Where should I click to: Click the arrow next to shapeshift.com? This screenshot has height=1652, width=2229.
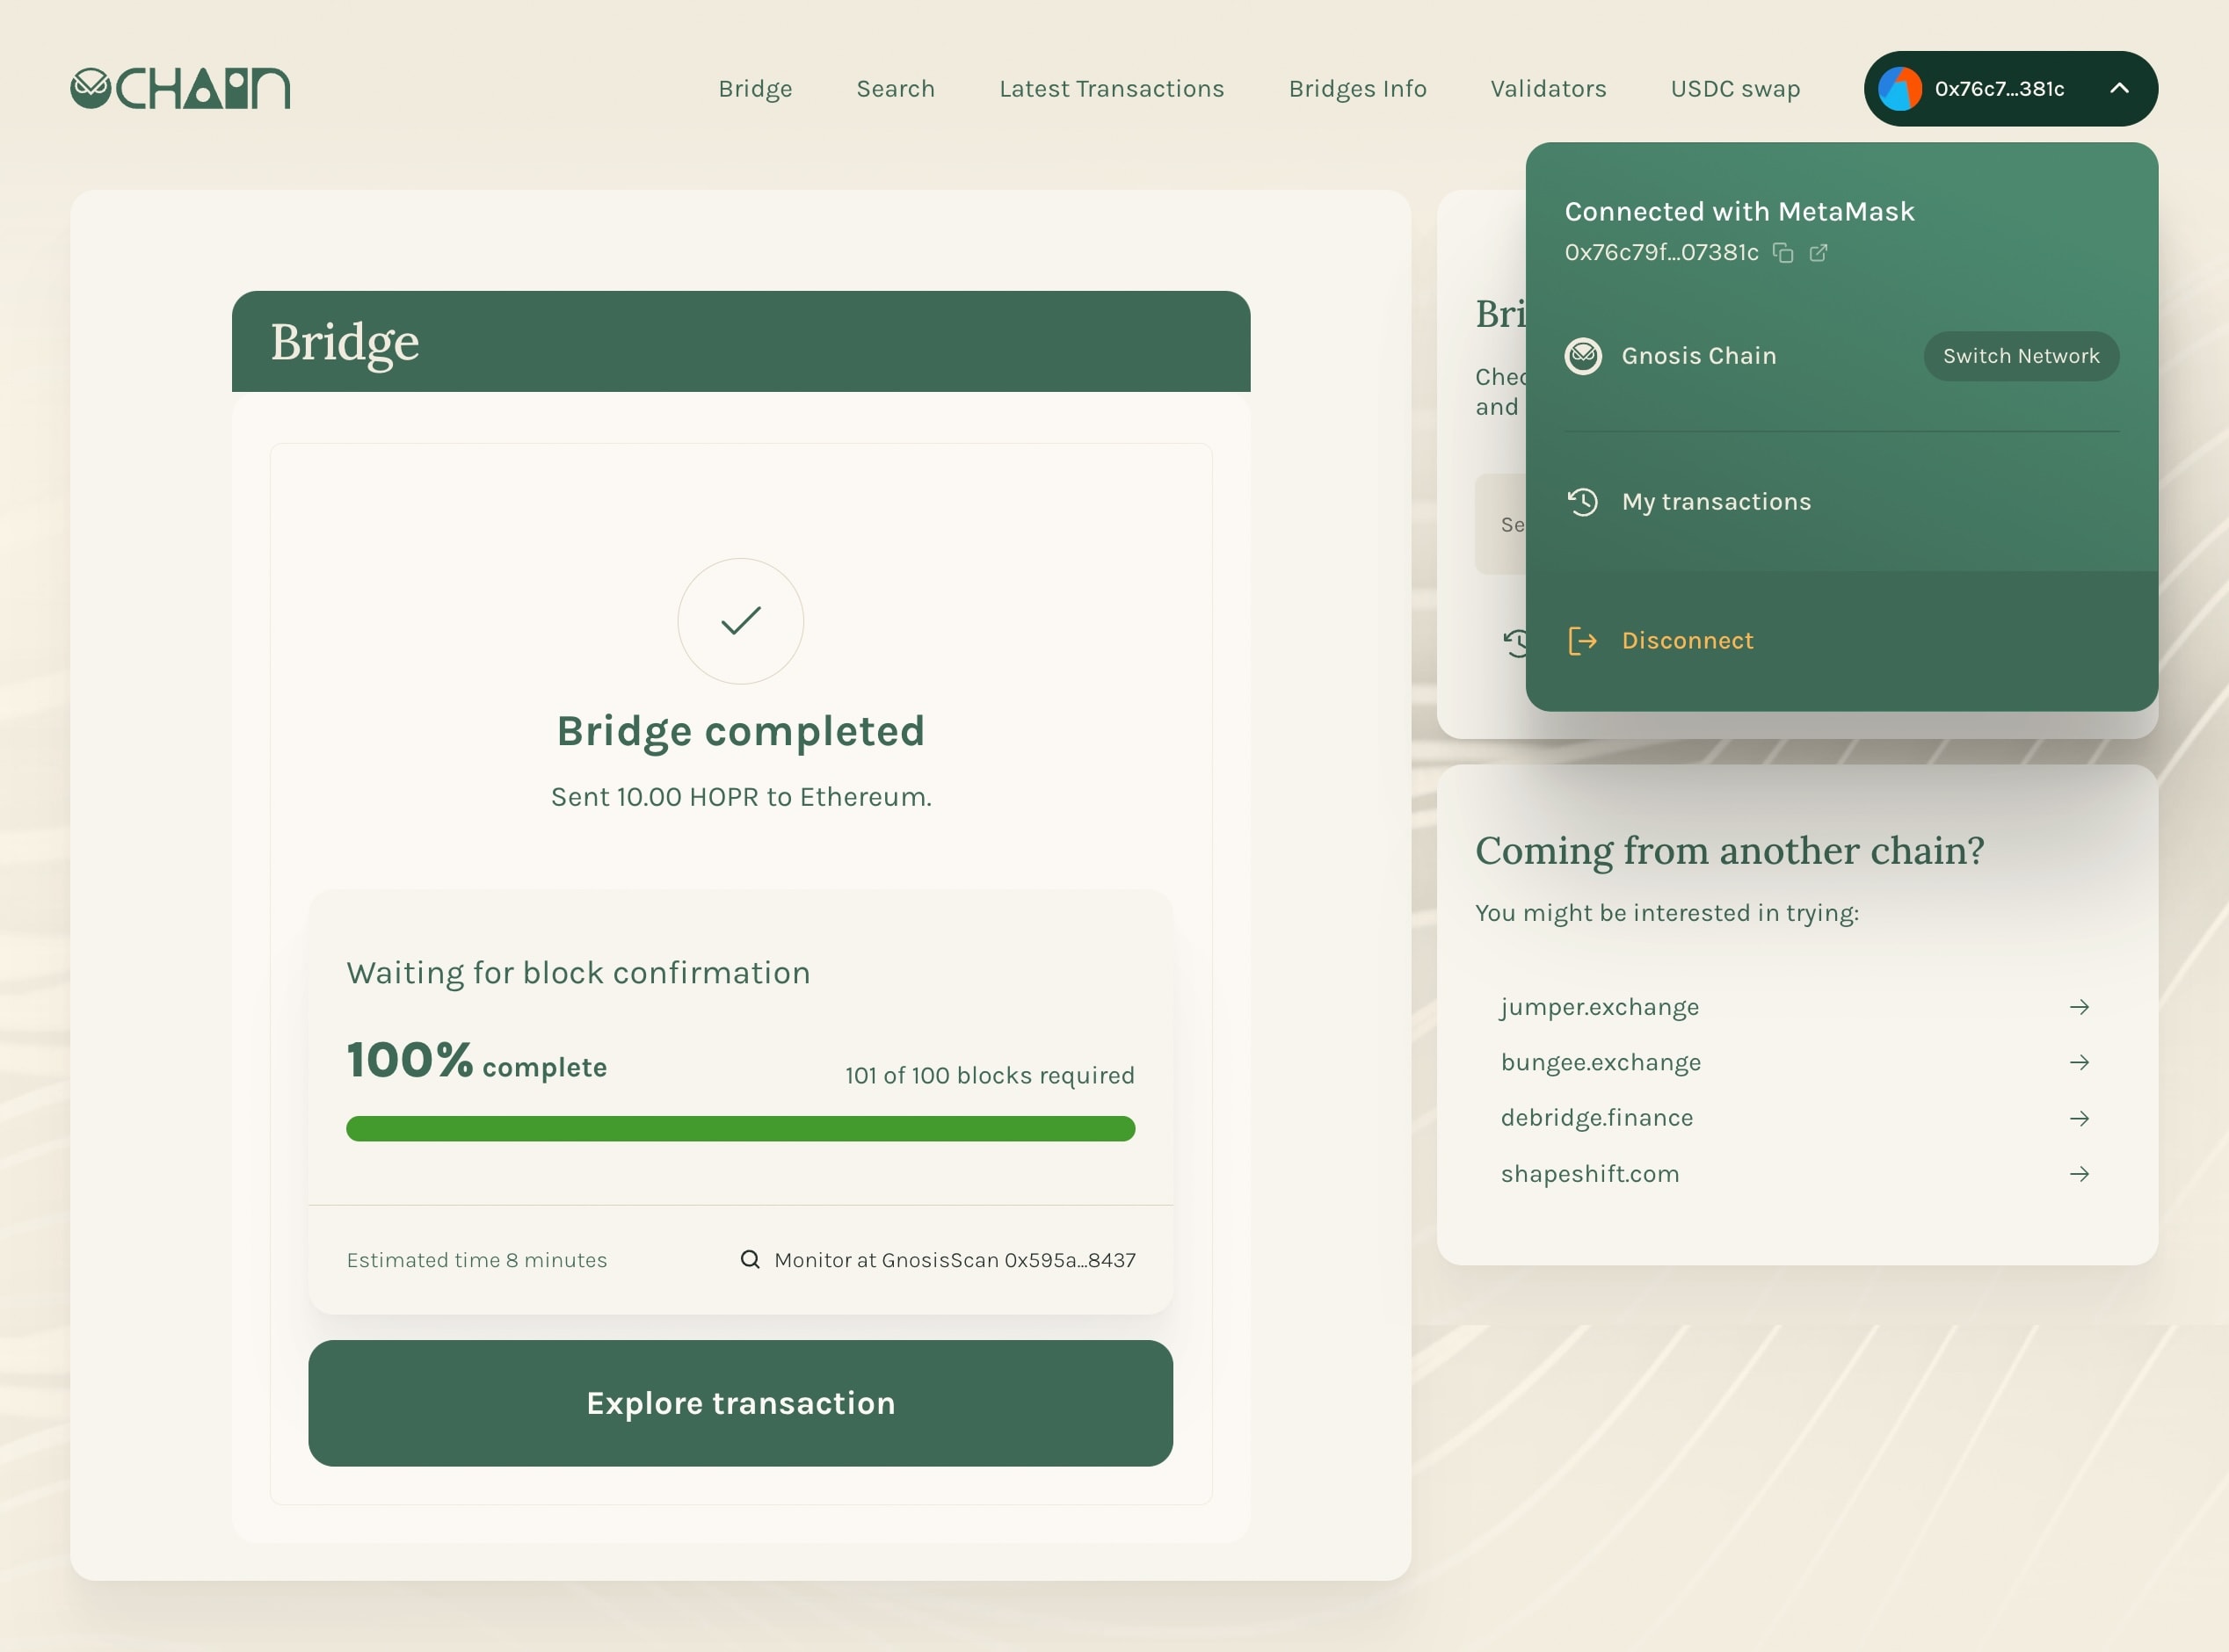pyautogui.click(x=2080, y=1174)
